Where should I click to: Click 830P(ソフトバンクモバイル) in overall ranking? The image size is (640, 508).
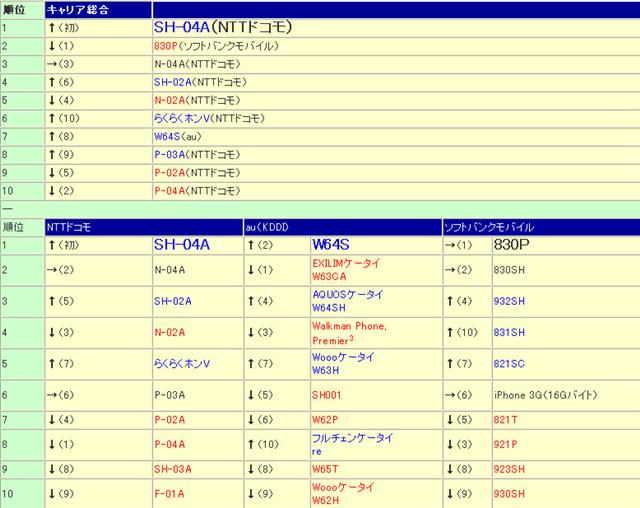click(x=216, y=46)
